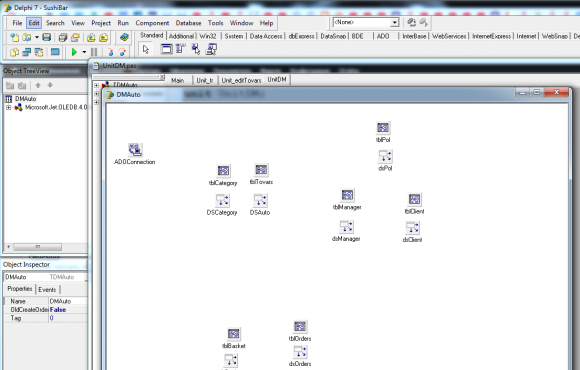This screenshot has height=370, width=580.
Task: Select the tblCategory table component
Action: pyautogui.click(x=223, y=171)
